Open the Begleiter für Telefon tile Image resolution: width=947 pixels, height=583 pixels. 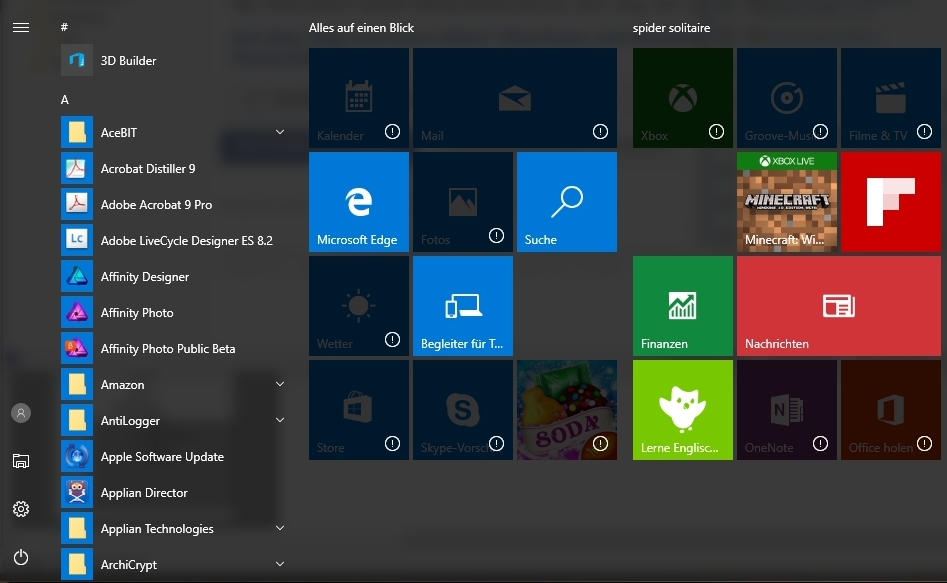pyautogui.click(x=463, y=306)
